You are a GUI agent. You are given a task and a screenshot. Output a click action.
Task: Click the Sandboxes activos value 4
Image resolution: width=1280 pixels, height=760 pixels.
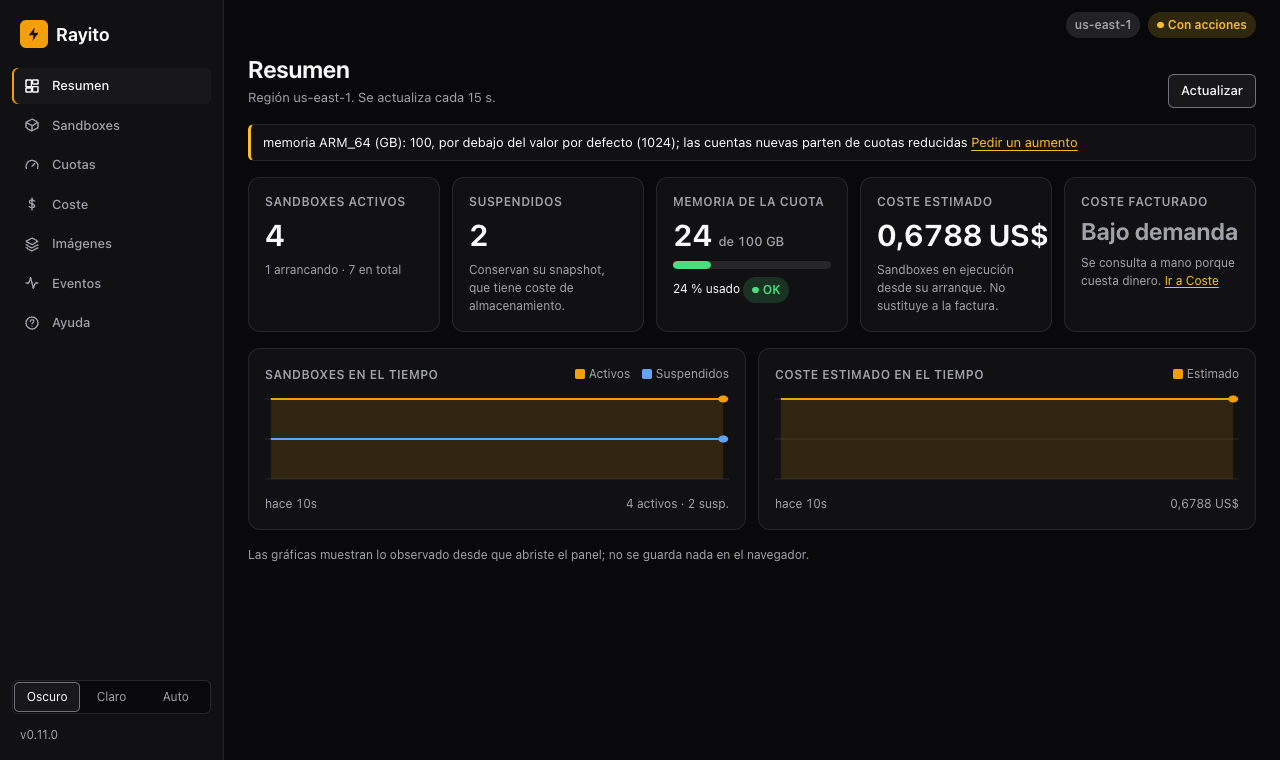(275, 236)
